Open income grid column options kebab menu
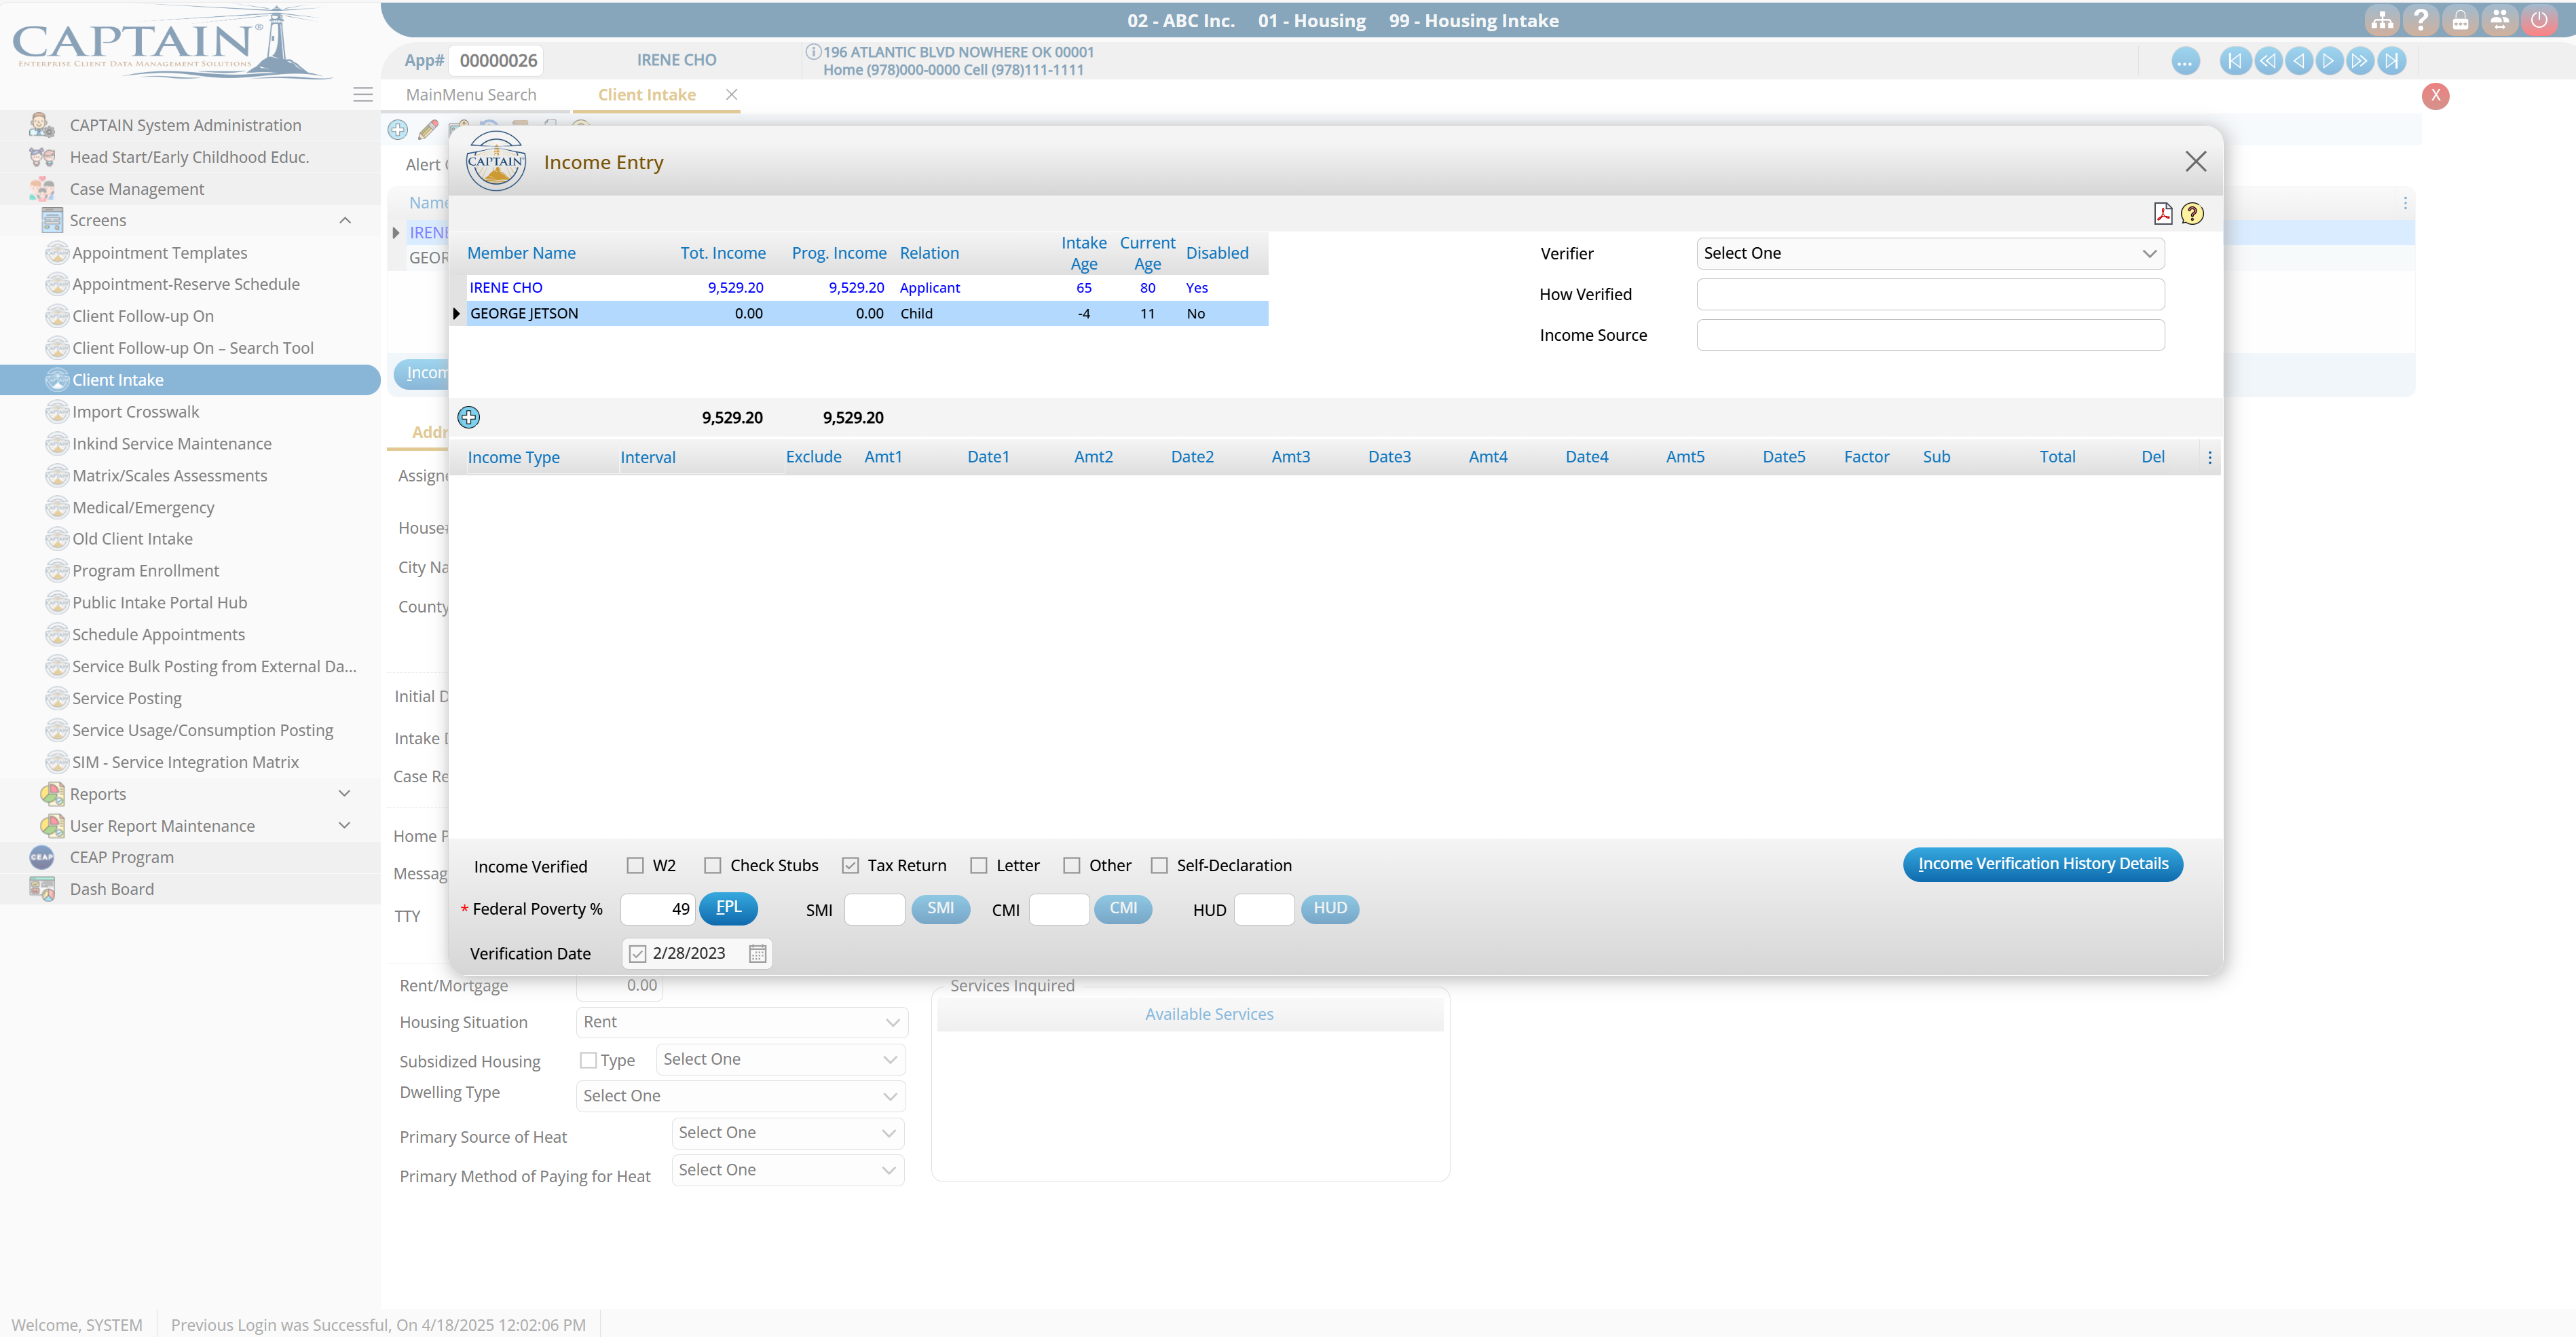2576x1337 pixels. coord(2209,457)
